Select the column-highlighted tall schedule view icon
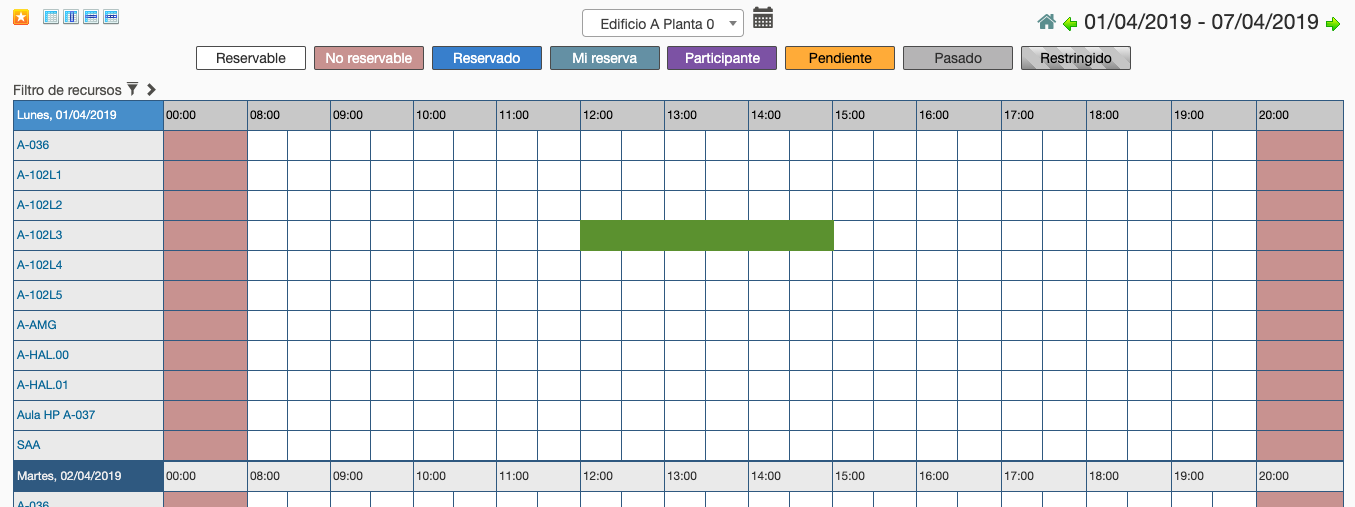The width and height of the screenshot is (1355, 507). (x=71, y=17)
